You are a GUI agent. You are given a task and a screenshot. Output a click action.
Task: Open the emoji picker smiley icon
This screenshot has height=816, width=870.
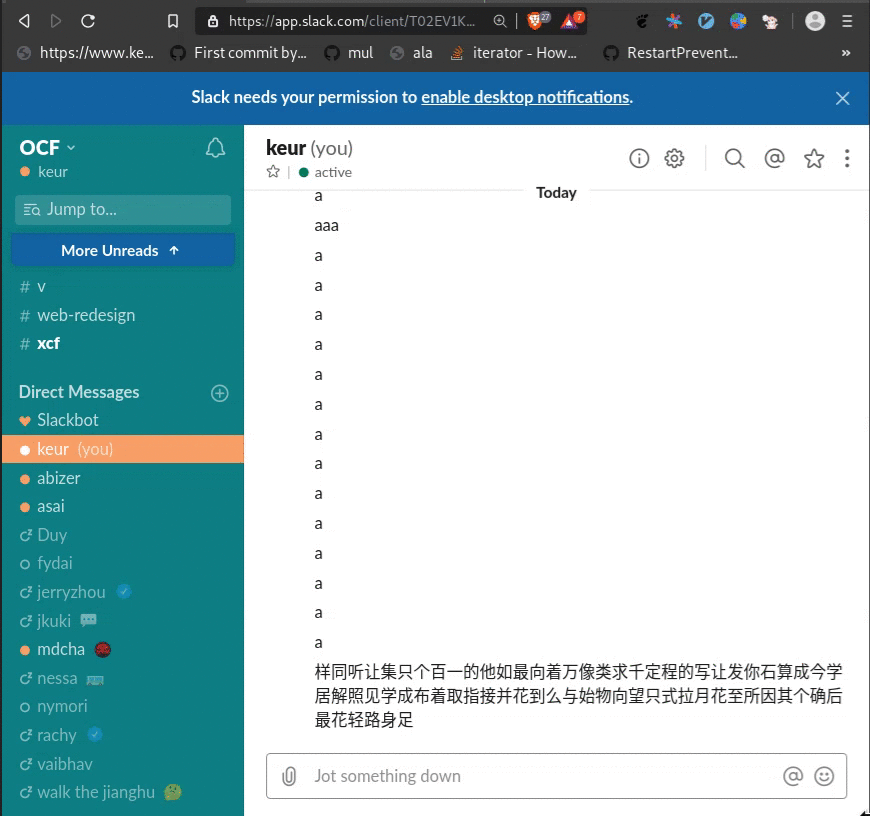pyautogui.click(x=824, y=776)
